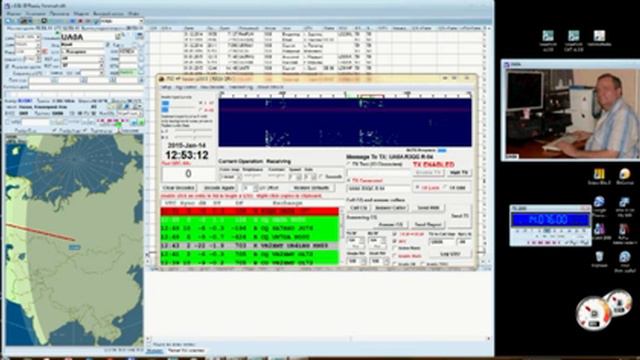Click the Call CQ button
The width and height of the screenshot is (640, 360).
pos(359,208)
